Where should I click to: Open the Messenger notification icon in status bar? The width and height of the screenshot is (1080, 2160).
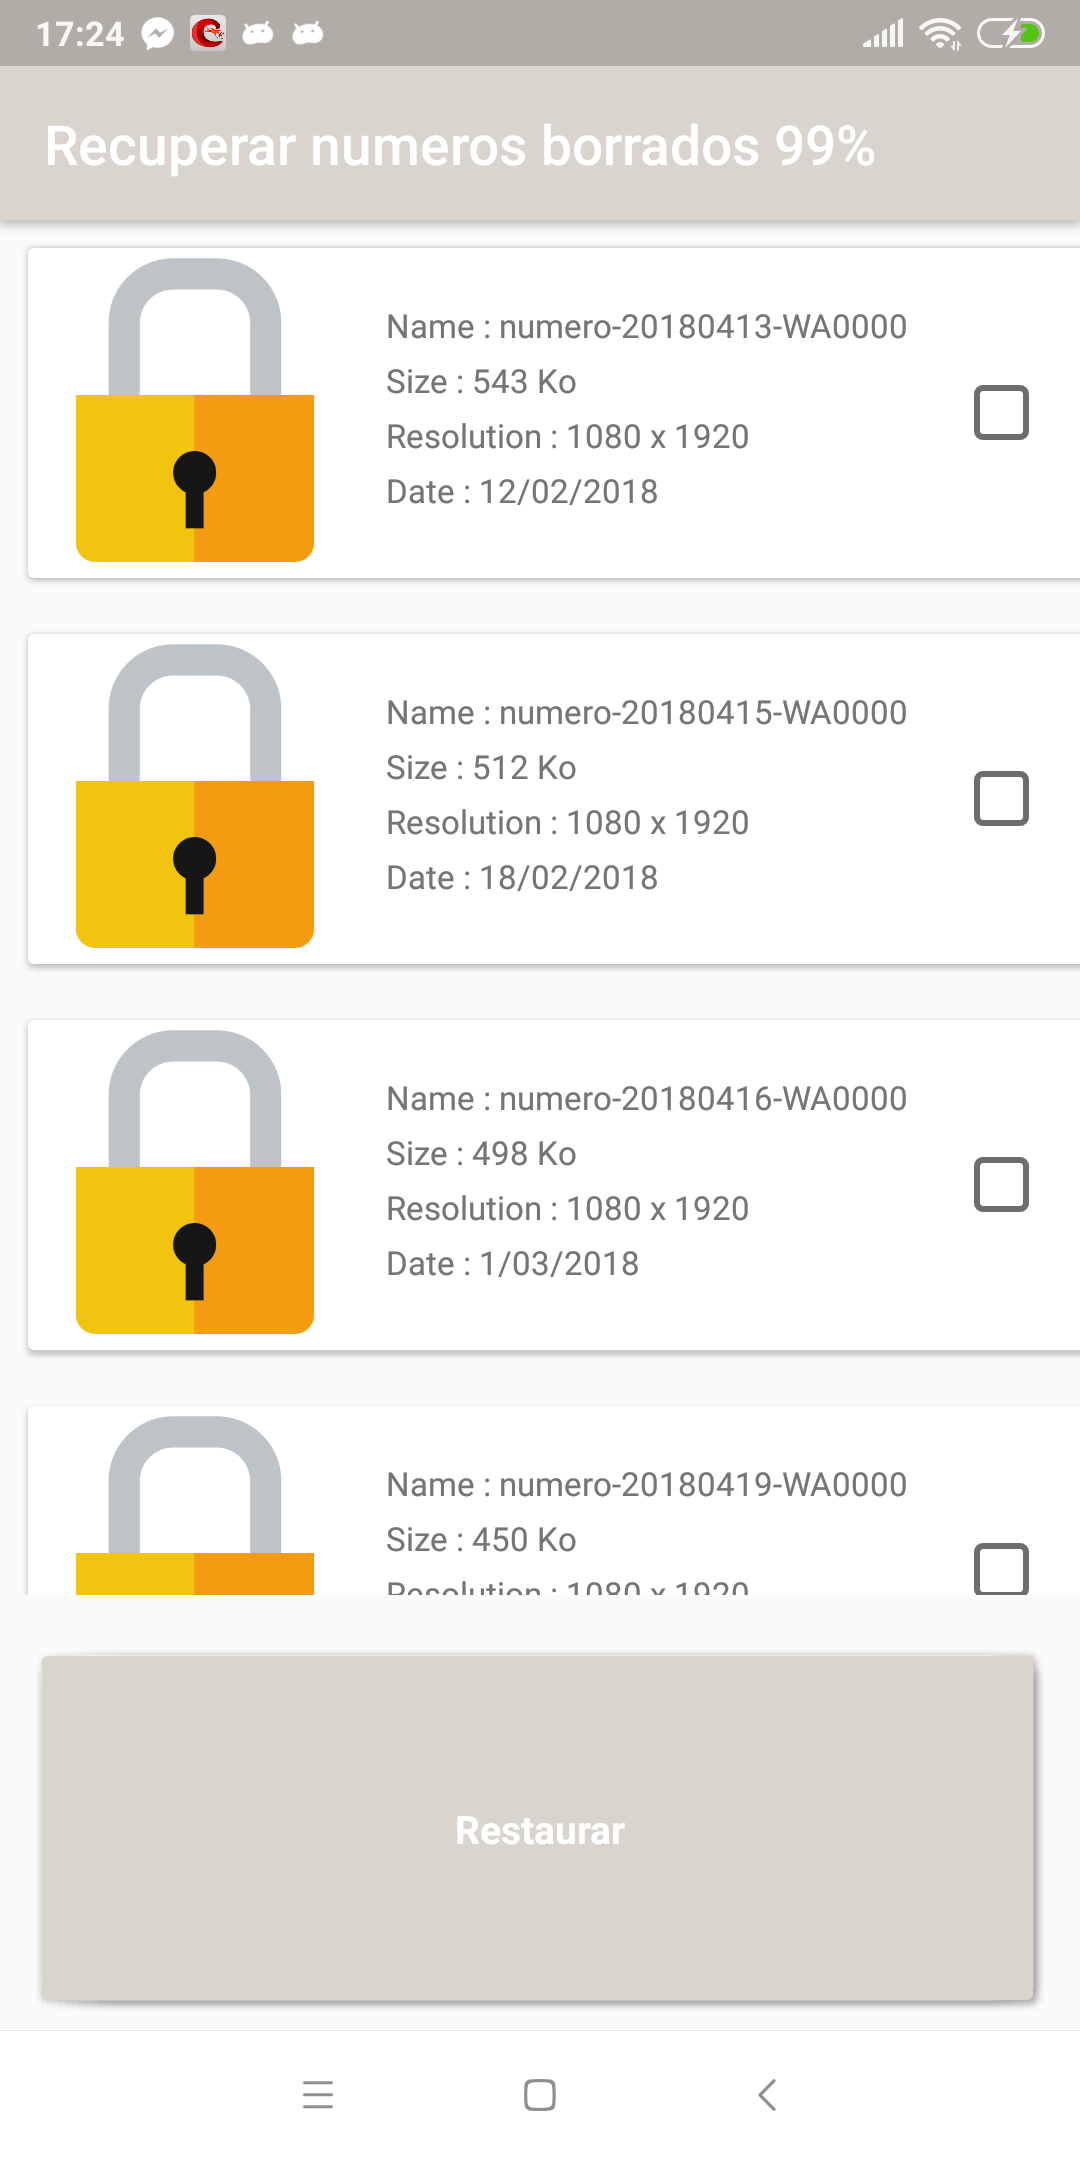157,34
